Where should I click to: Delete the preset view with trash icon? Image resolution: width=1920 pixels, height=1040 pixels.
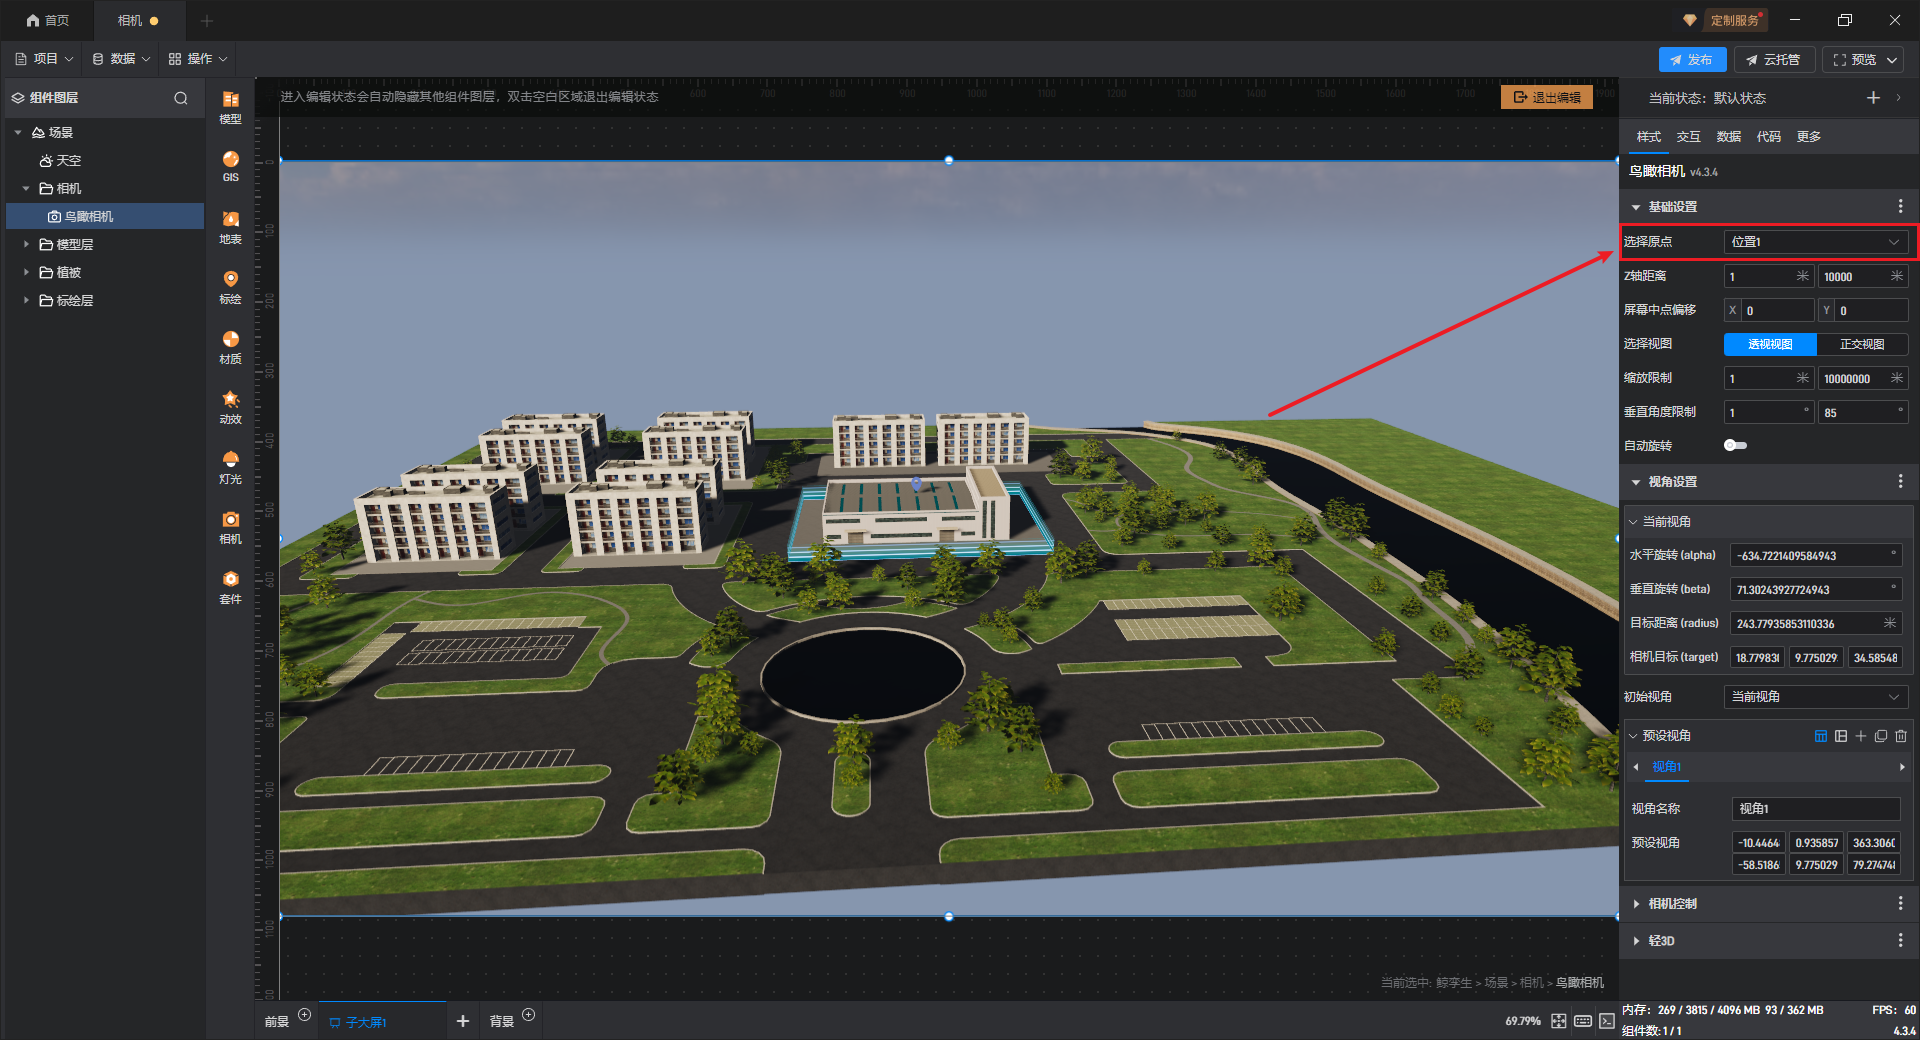[x=1901, y=736]
